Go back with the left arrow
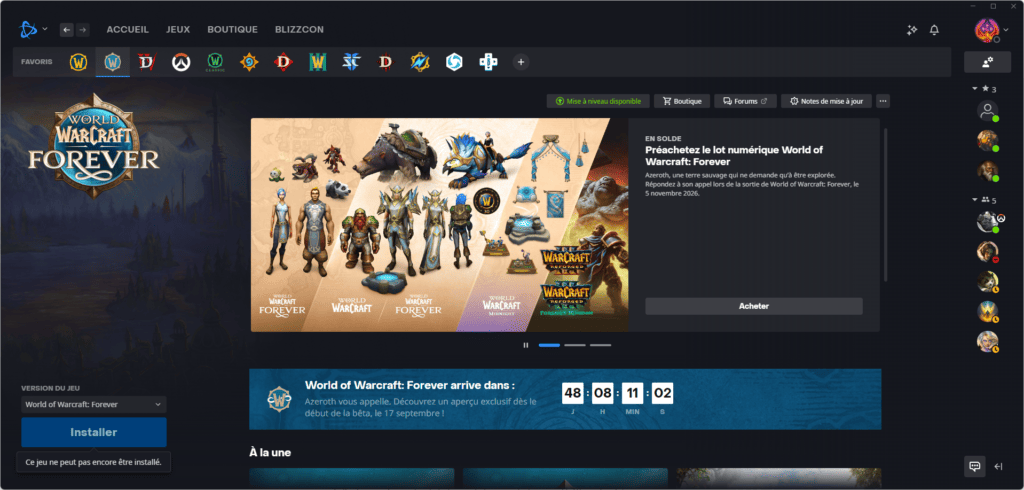 pos(67,29)
